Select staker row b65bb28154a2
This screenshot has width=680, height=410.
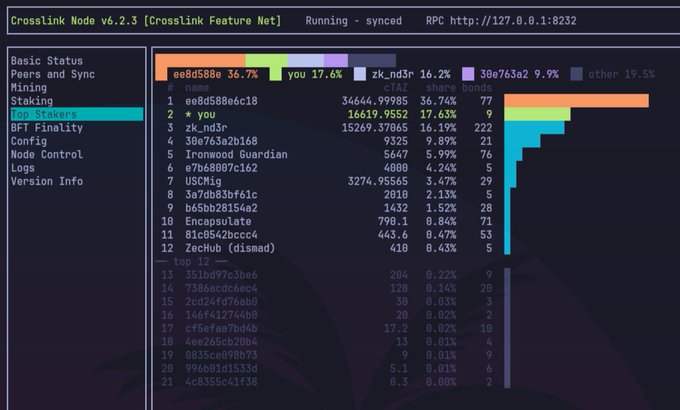326,208
